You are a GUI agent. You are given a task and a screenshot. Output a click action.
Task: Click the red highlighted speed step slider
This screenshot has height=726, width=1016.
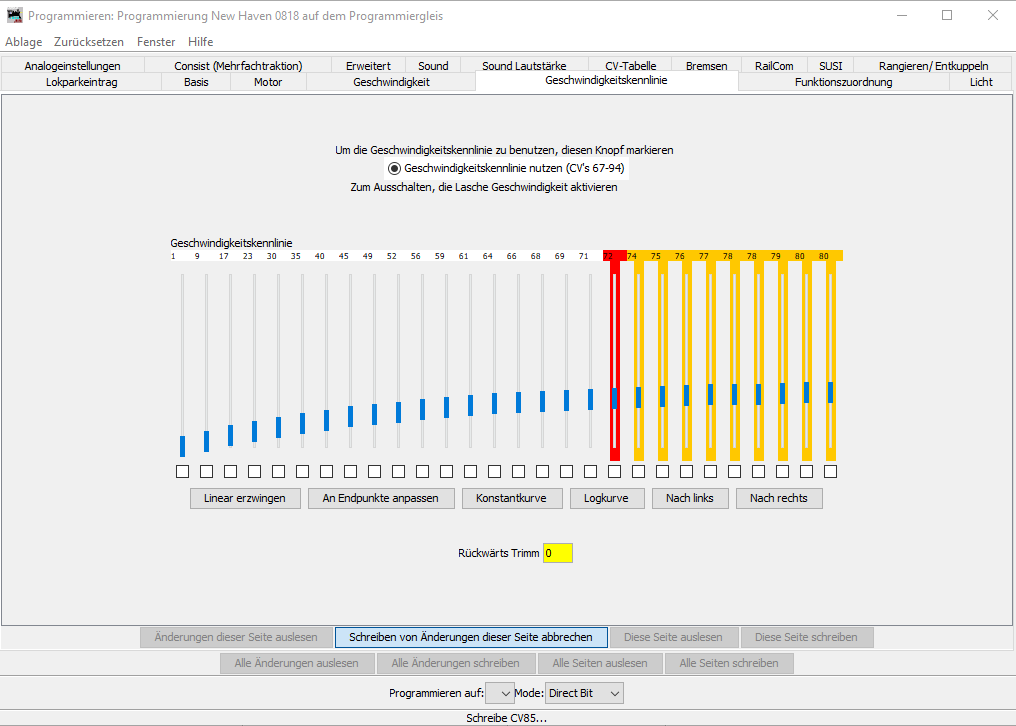coord(614,398)
